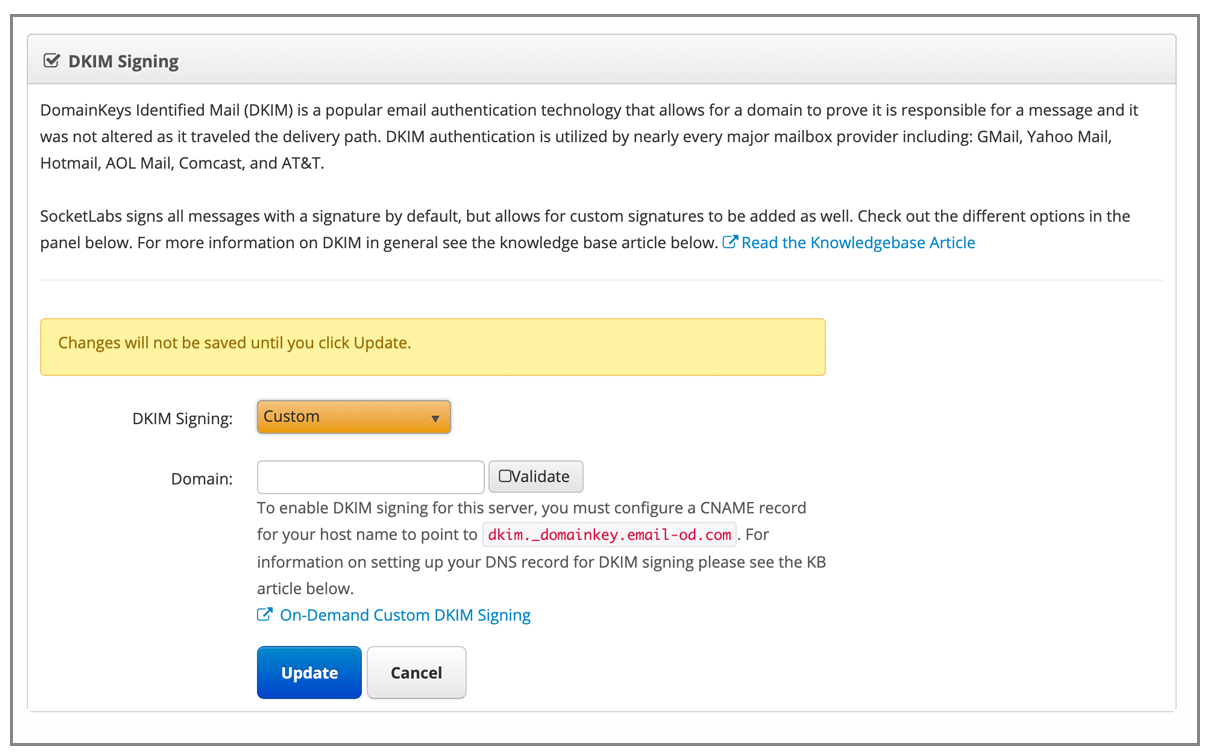Click the SocketLabs signature information paragraph
This screenshot has width=1212, height=756.
click(x=585, y=229)
